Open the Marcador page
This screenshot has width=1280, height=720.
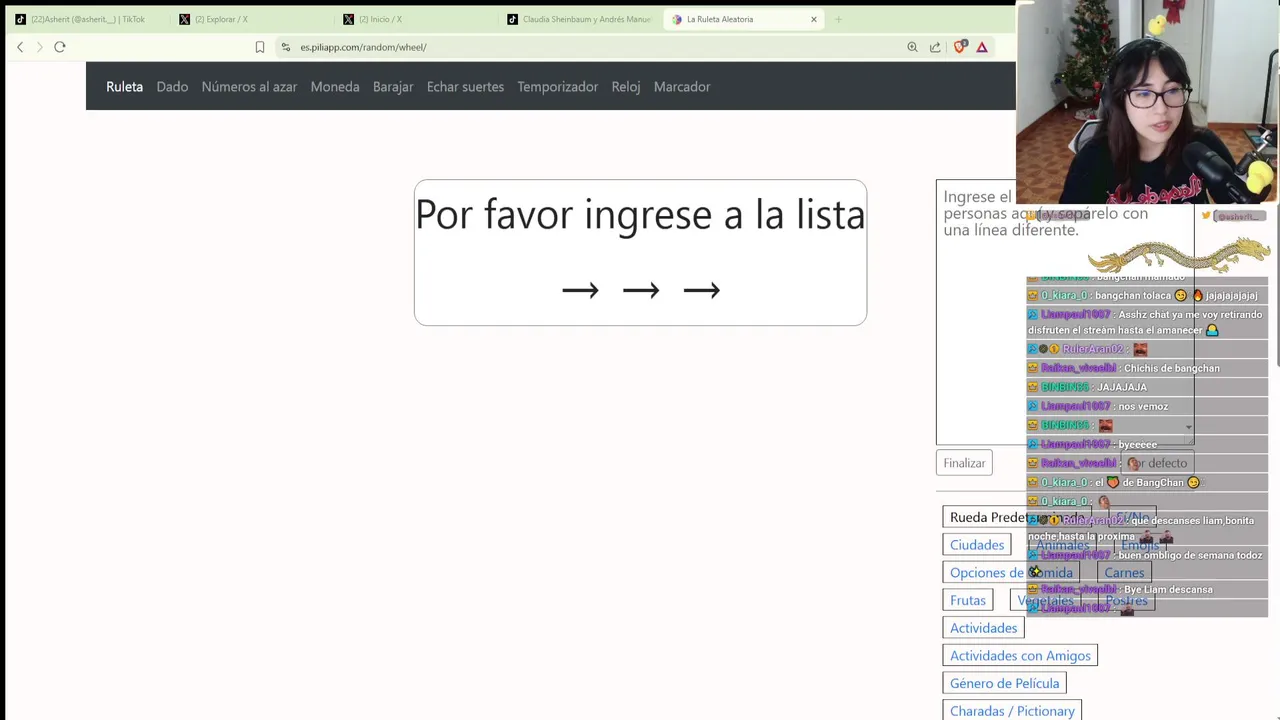pyautogui.click(x=682, y=87)
